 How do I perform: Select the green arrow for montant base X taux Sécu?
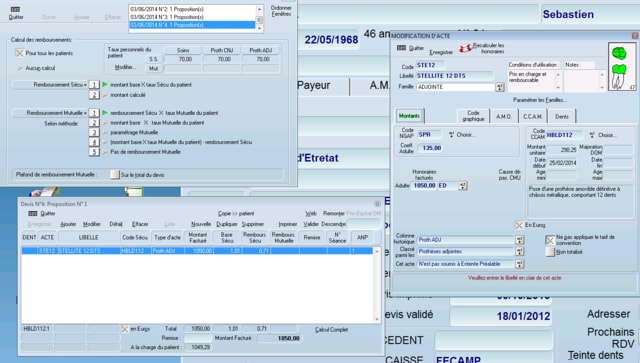pos(105,85)
